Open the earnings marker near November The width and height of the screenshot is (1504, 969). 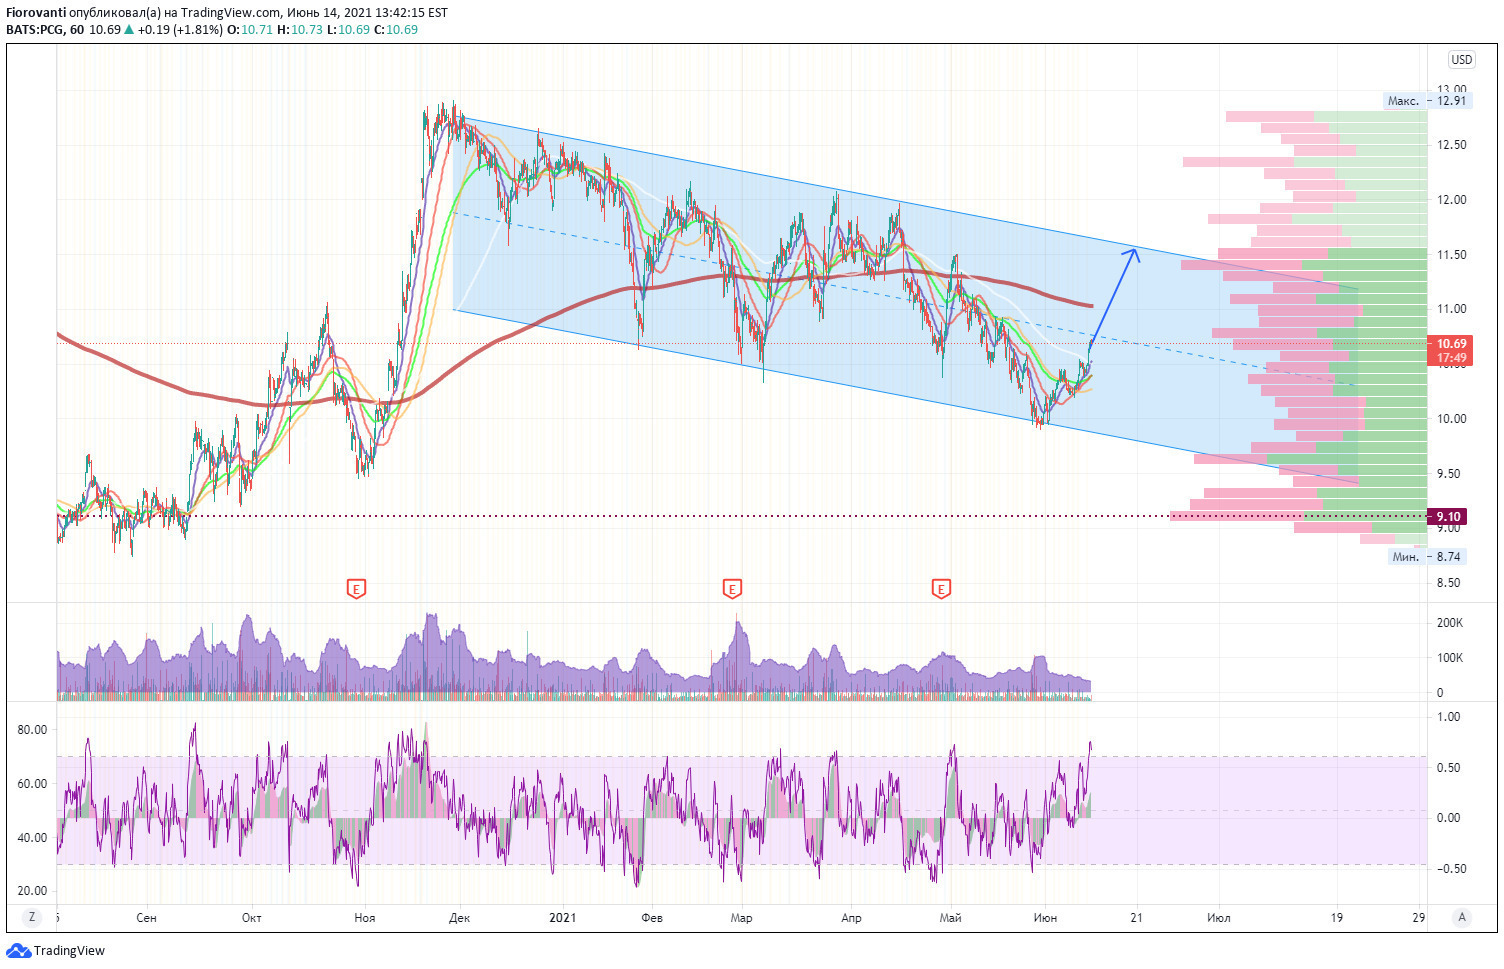(356, 589)
